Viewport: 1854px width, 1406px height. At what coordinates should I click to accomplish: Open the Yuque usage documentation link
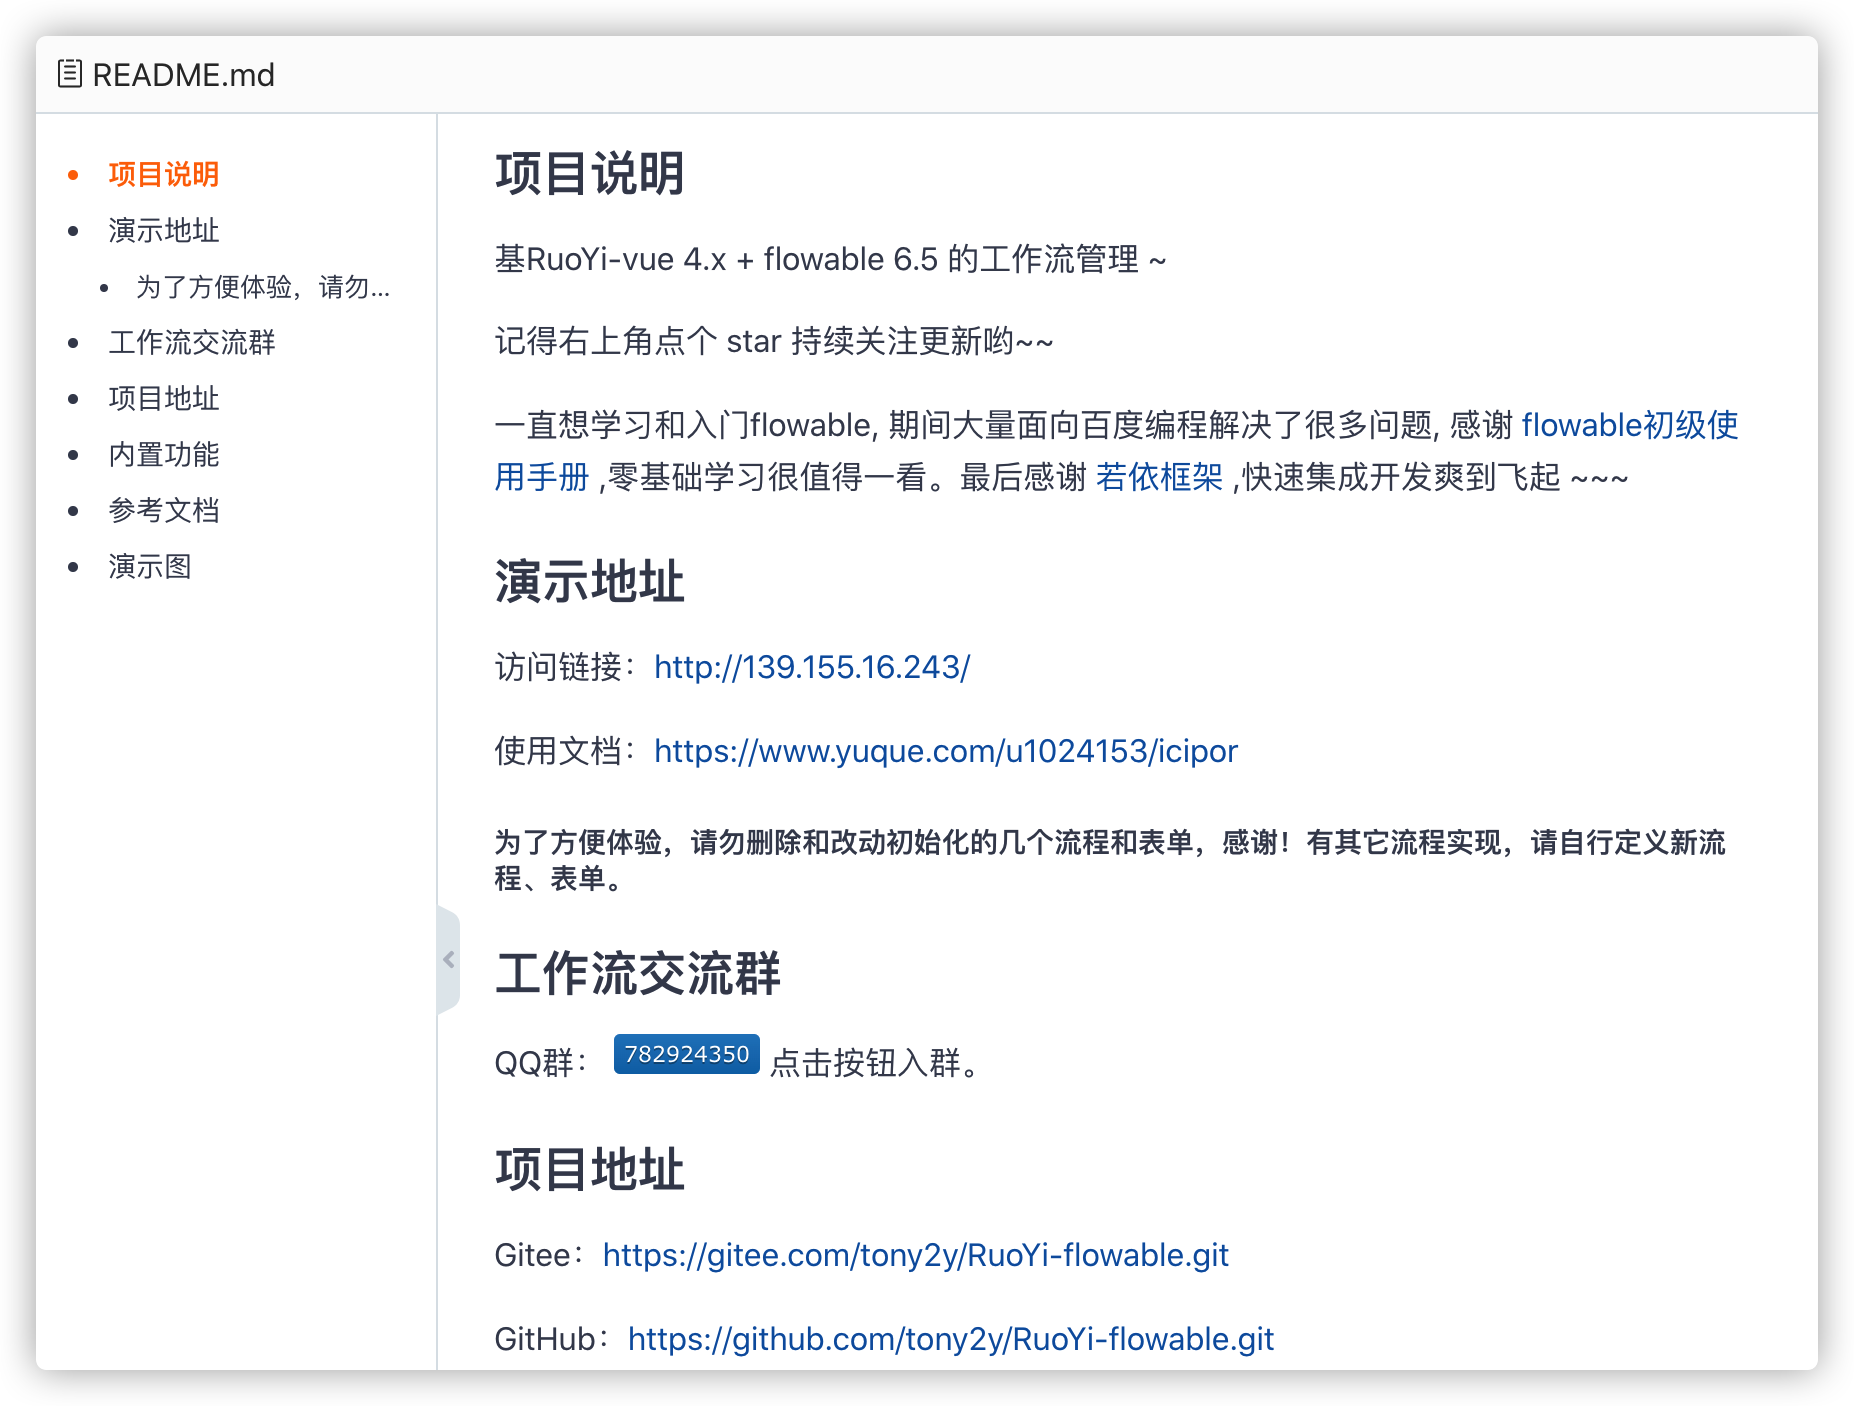click(x=945, y=751)
